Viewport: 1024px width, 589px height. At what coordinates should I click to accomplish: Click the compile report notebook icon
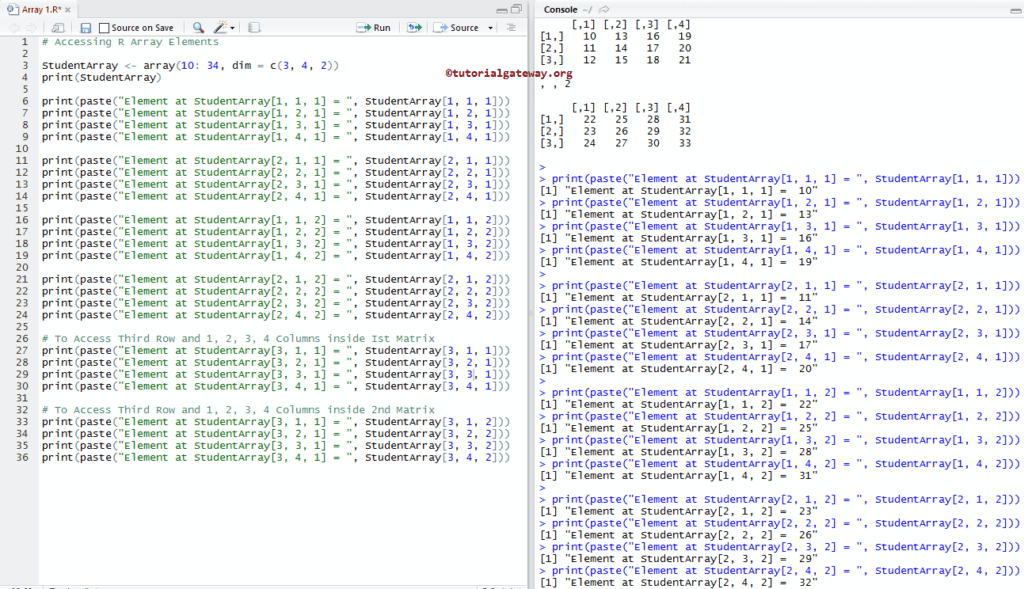(254, 27)
